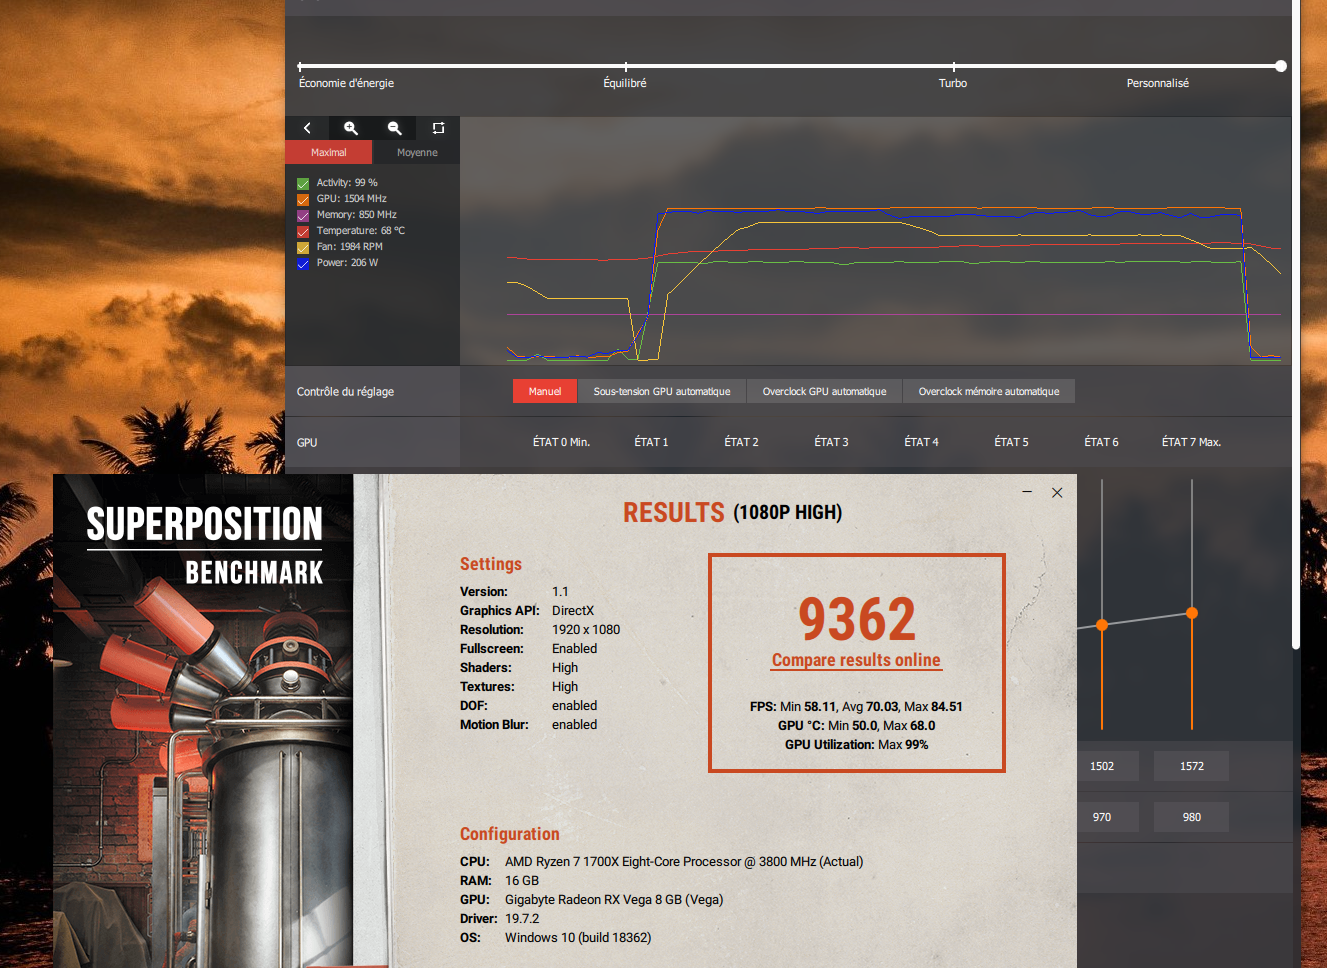The image size is (1327, 968).
Task: Set profile to Équilibré
Action: pos(625,83)
